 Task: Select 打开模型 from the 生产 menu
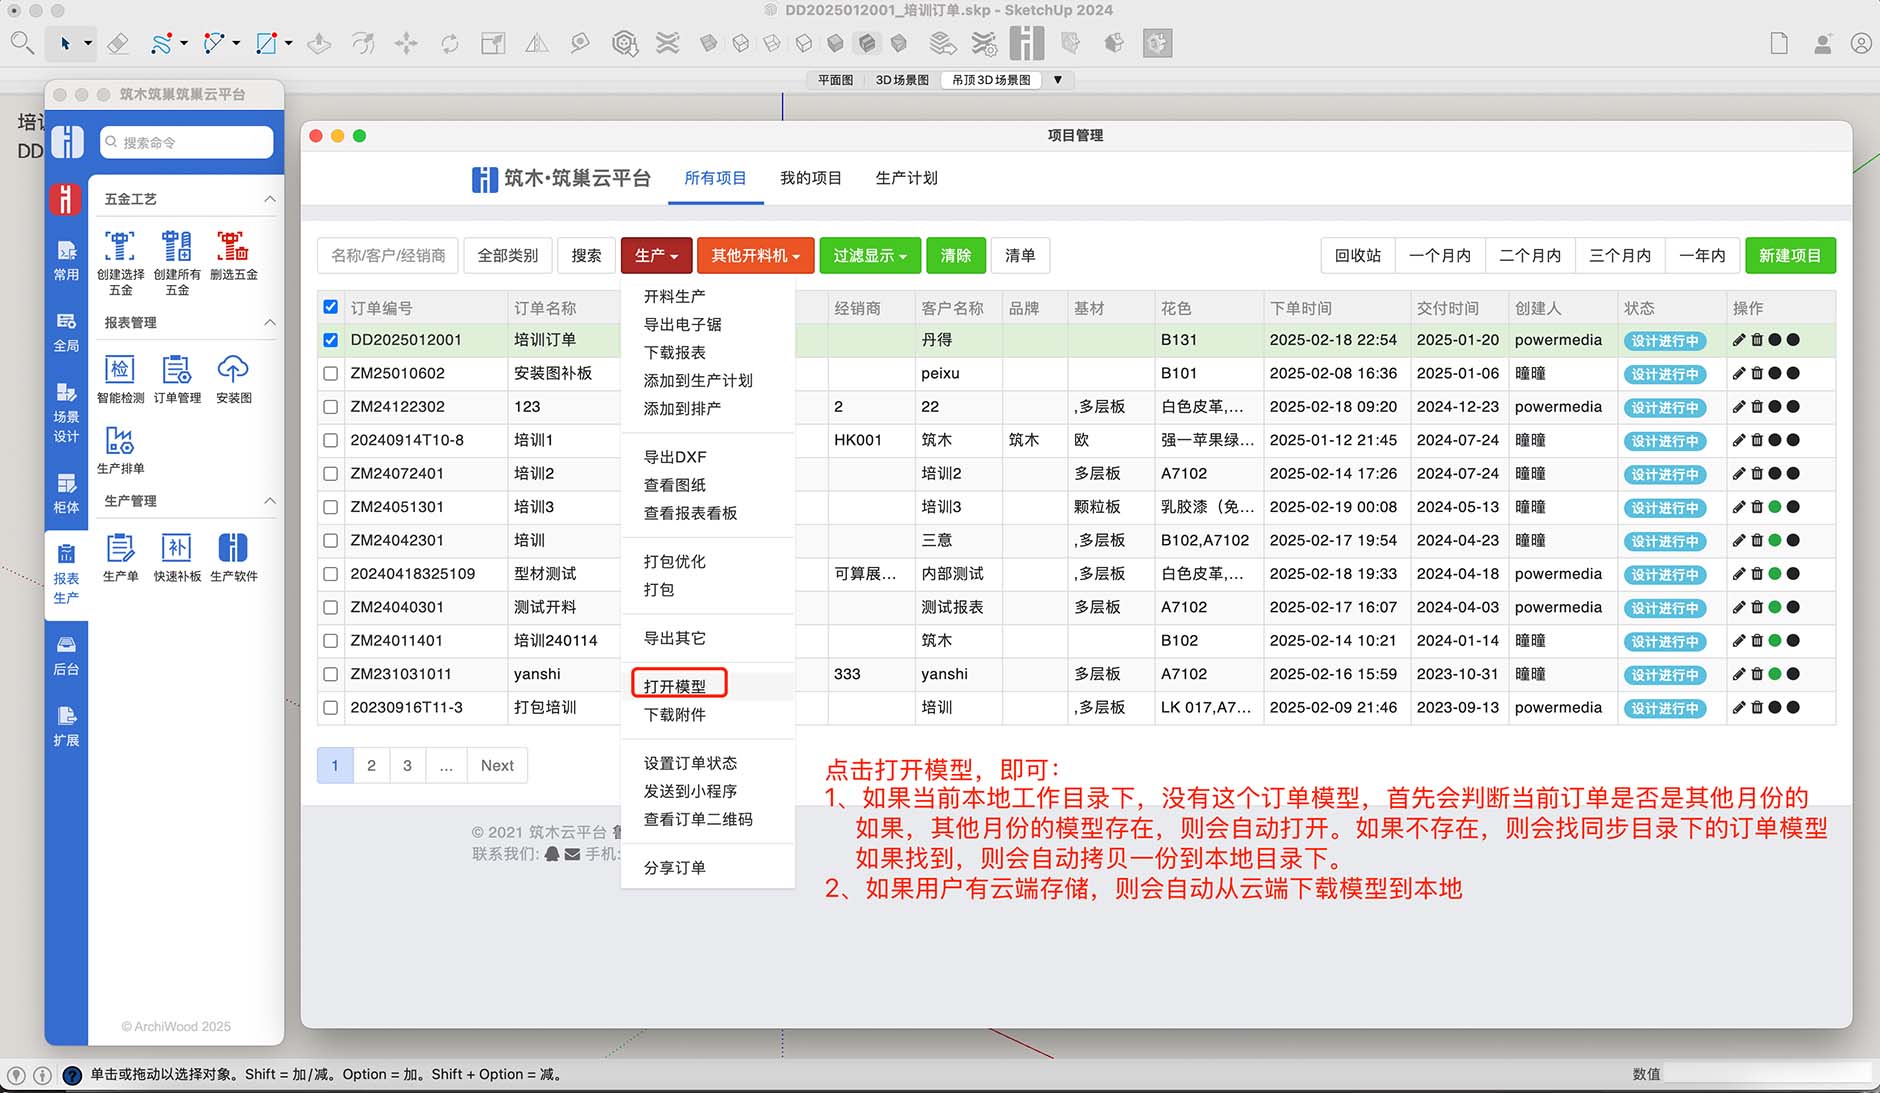(676, 685)
